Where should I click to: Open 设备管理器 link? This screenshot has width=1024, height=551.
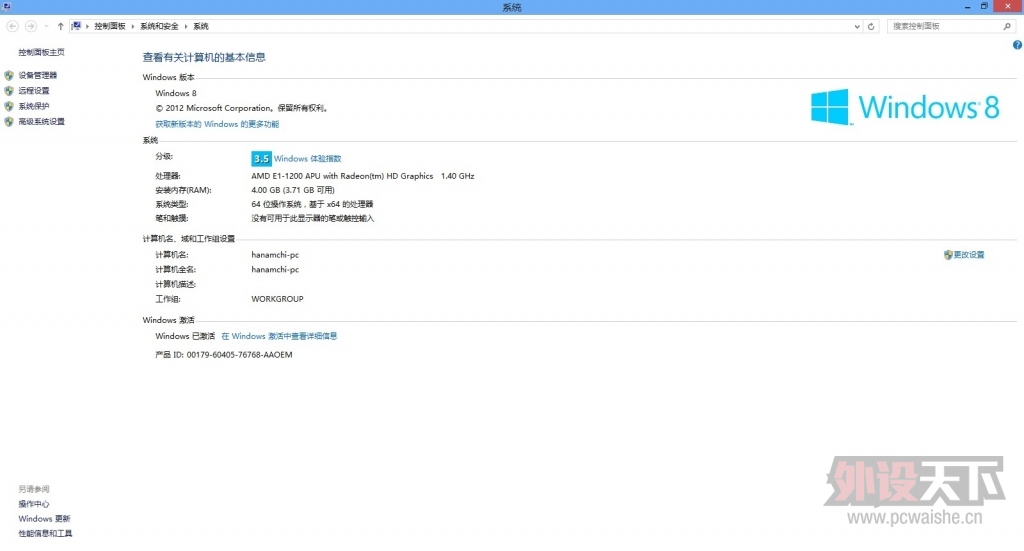click(x=37, y=75)
